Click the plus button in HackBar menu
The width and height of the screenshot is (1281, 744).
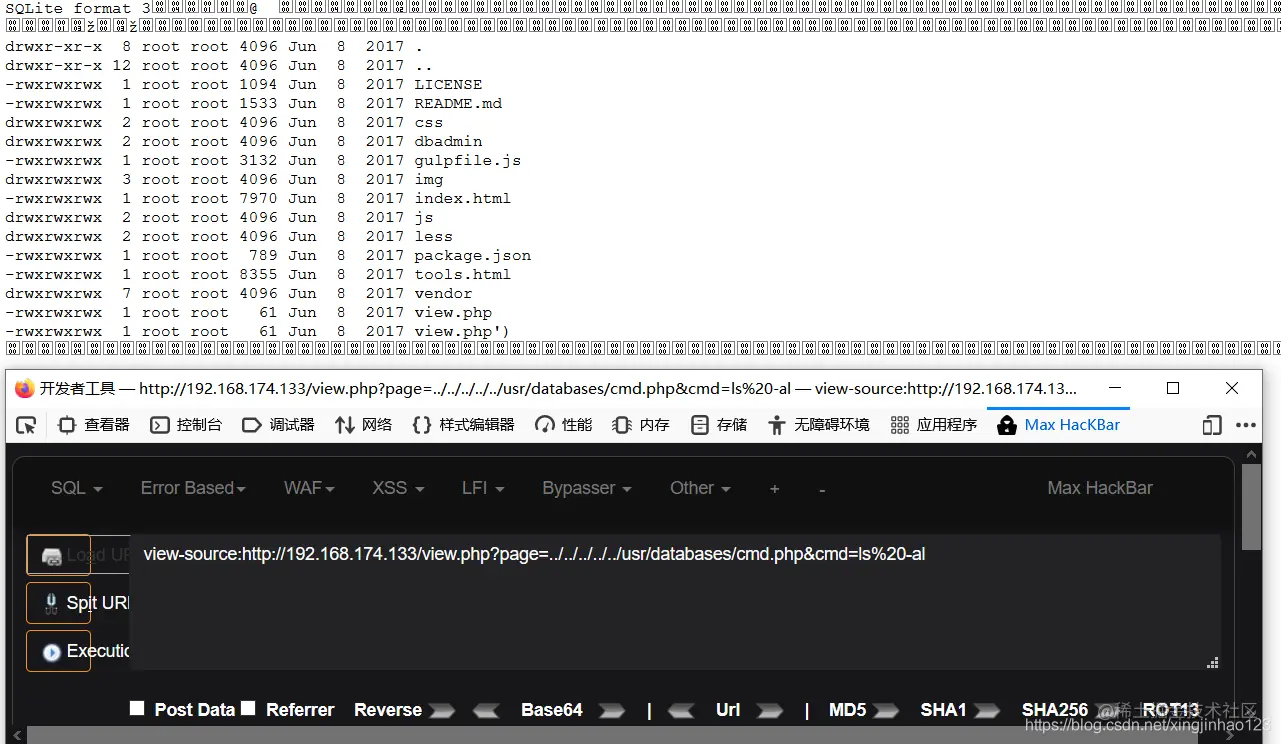[x=774, y=489]
